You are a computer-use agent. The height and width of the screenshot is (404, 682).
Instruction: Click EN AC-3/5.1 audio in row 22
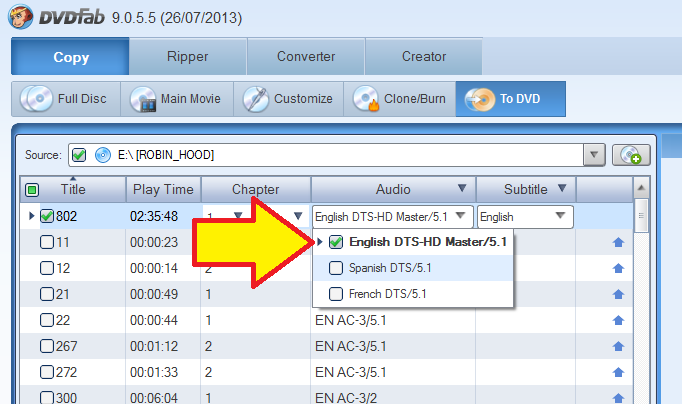pyautogui.click(x=351, y=321)
